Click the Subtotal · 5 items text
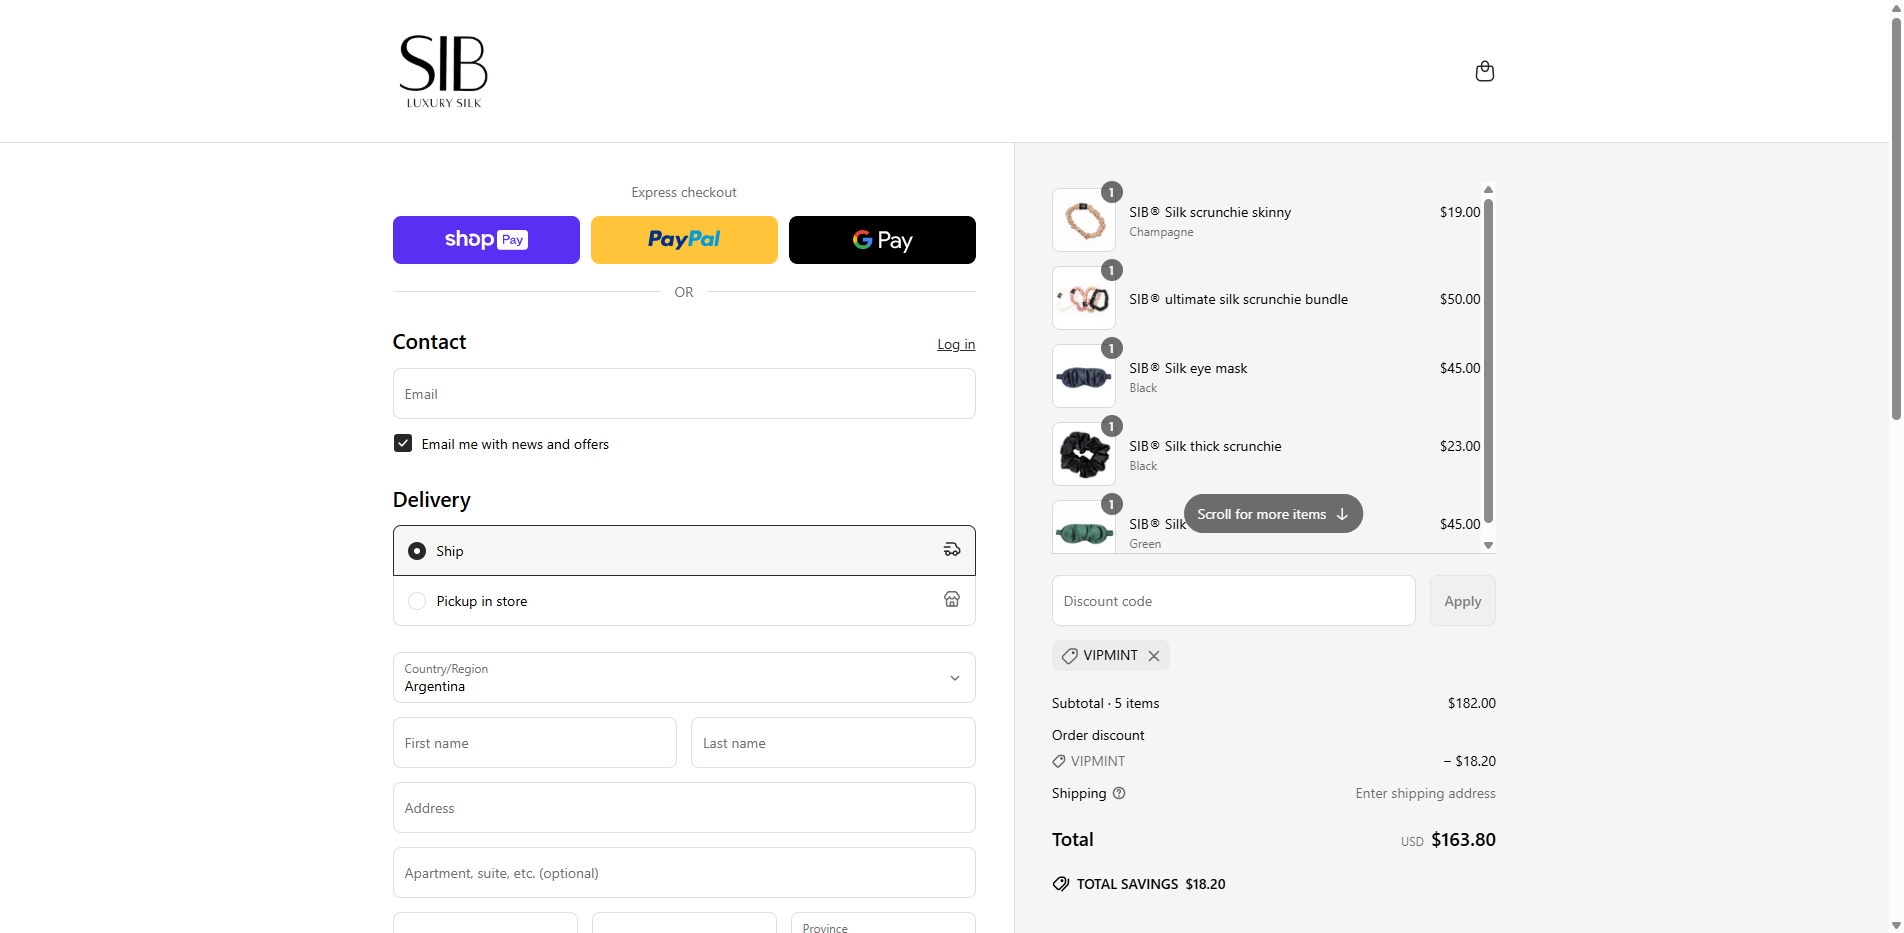The width and height of the screenshot is (1904, 933). tap(1105, 703)
